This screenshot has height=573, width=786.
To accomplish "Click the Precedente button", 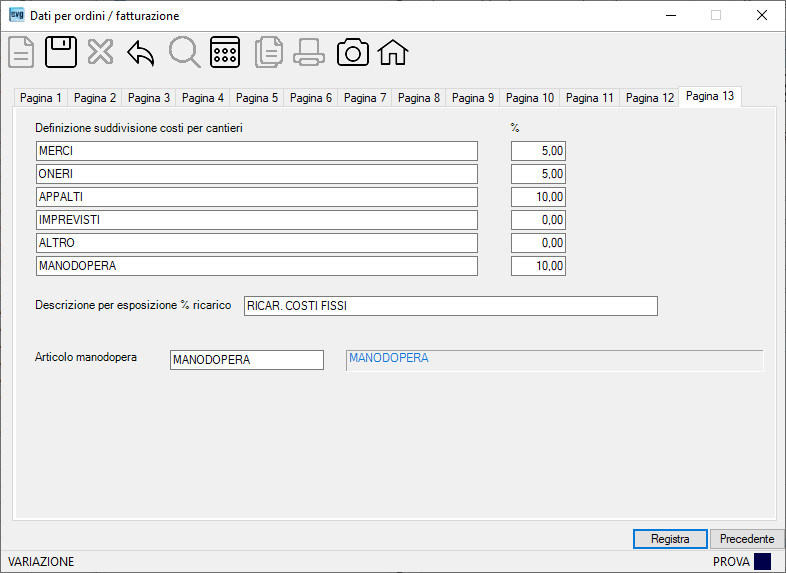I will click(x=747, y=539).
